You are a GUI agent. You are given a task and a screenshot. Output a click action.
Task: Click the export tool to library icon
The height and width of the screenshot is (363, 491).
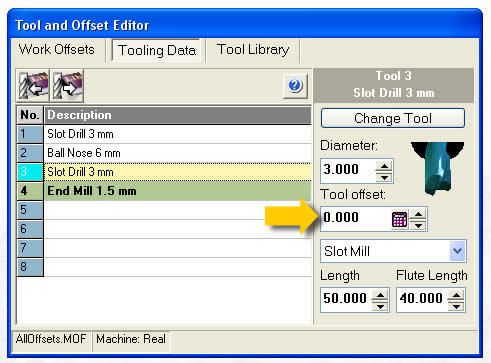67,86
